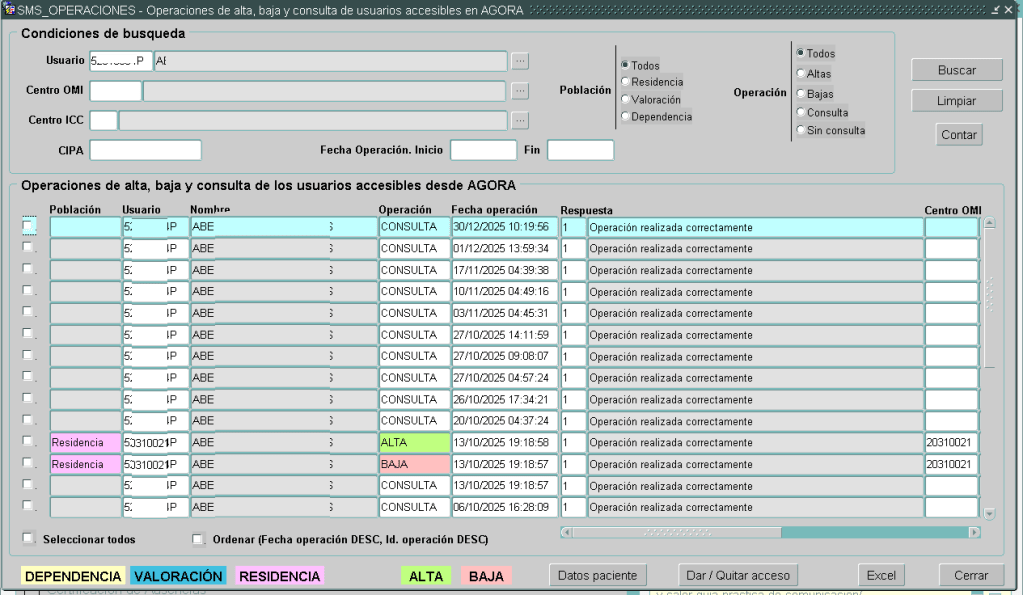Toggle Ordenar by Fecha operación DESC checkbox
1023x595 pixels.
pyautogui.click(x=198, y=538)
